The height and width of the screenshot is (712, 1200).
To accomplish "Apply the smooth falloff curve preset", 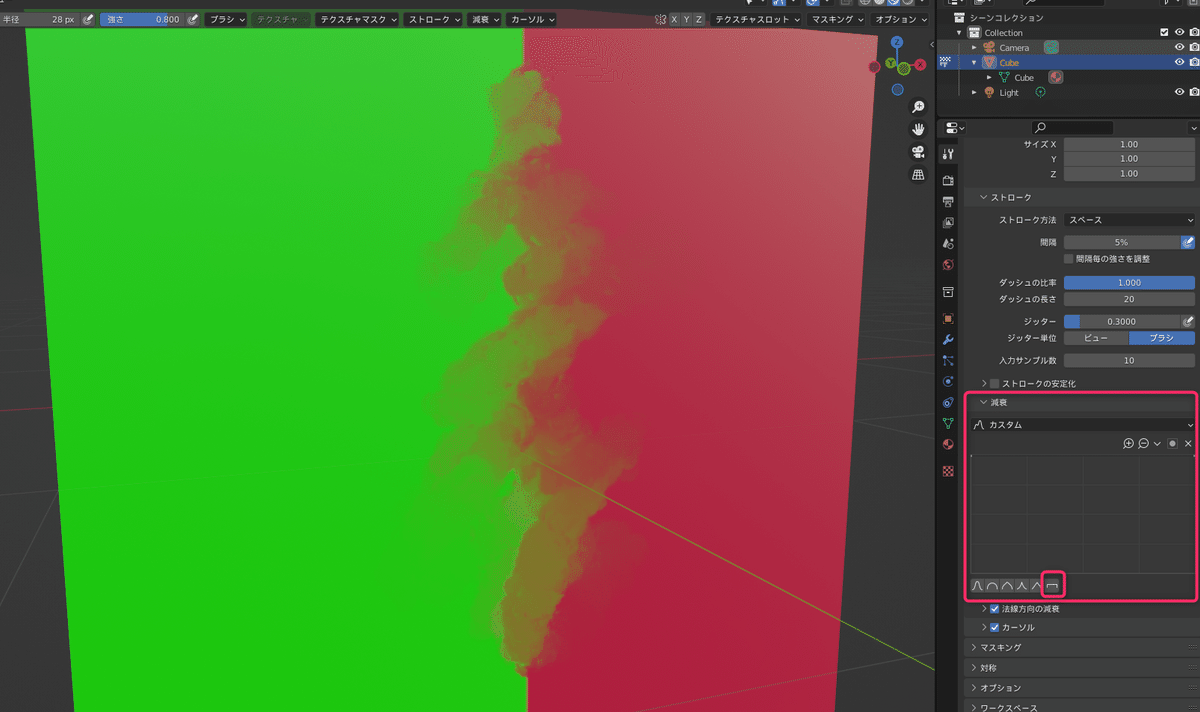I will 978,585.
